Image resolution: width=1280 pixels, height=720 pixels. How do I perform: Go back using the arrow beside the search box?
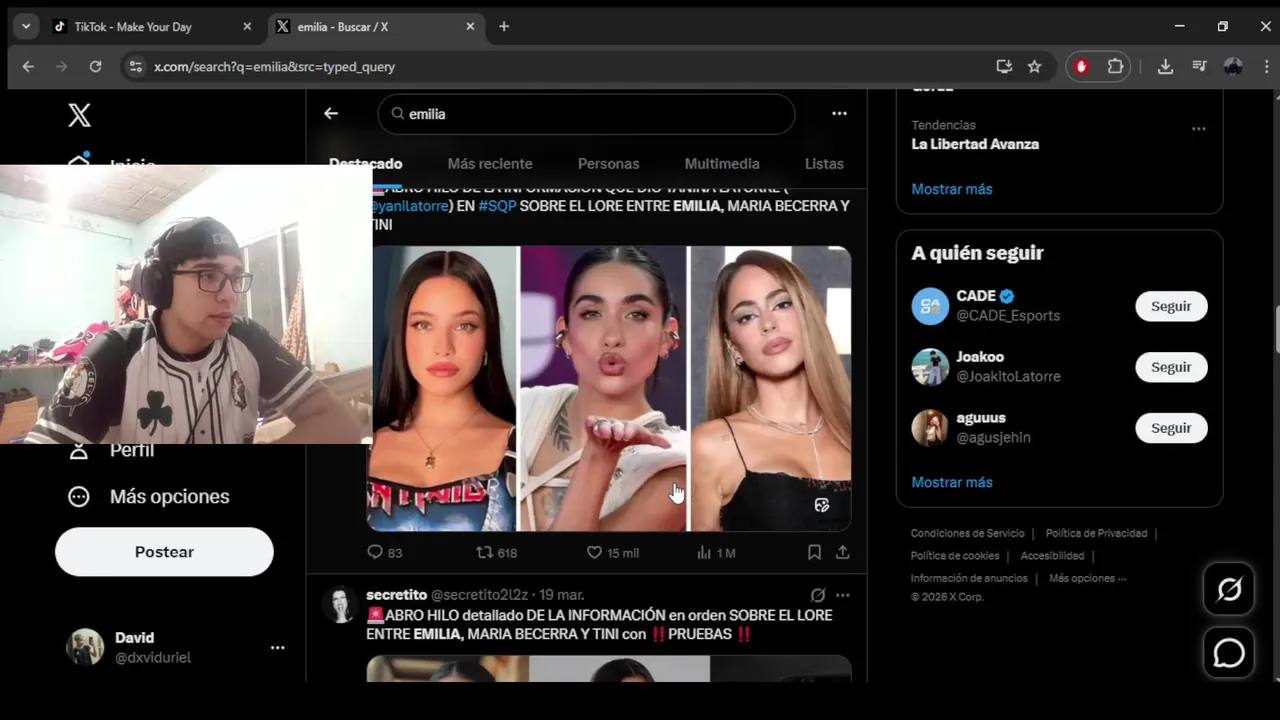(331, 114)
